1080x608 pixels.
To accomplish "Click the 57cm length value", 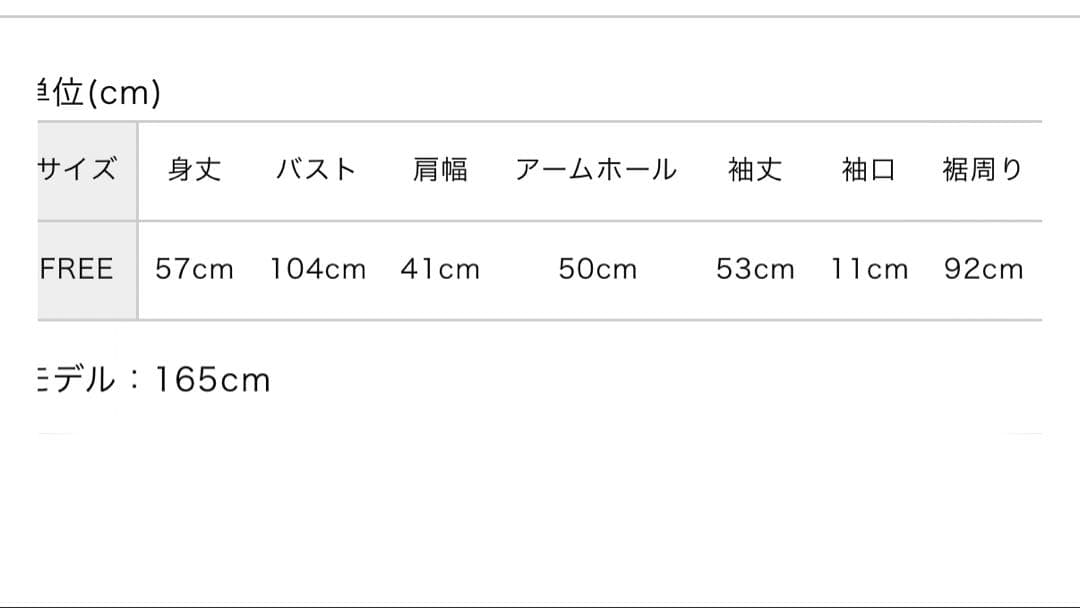I will tap(195, 270).
